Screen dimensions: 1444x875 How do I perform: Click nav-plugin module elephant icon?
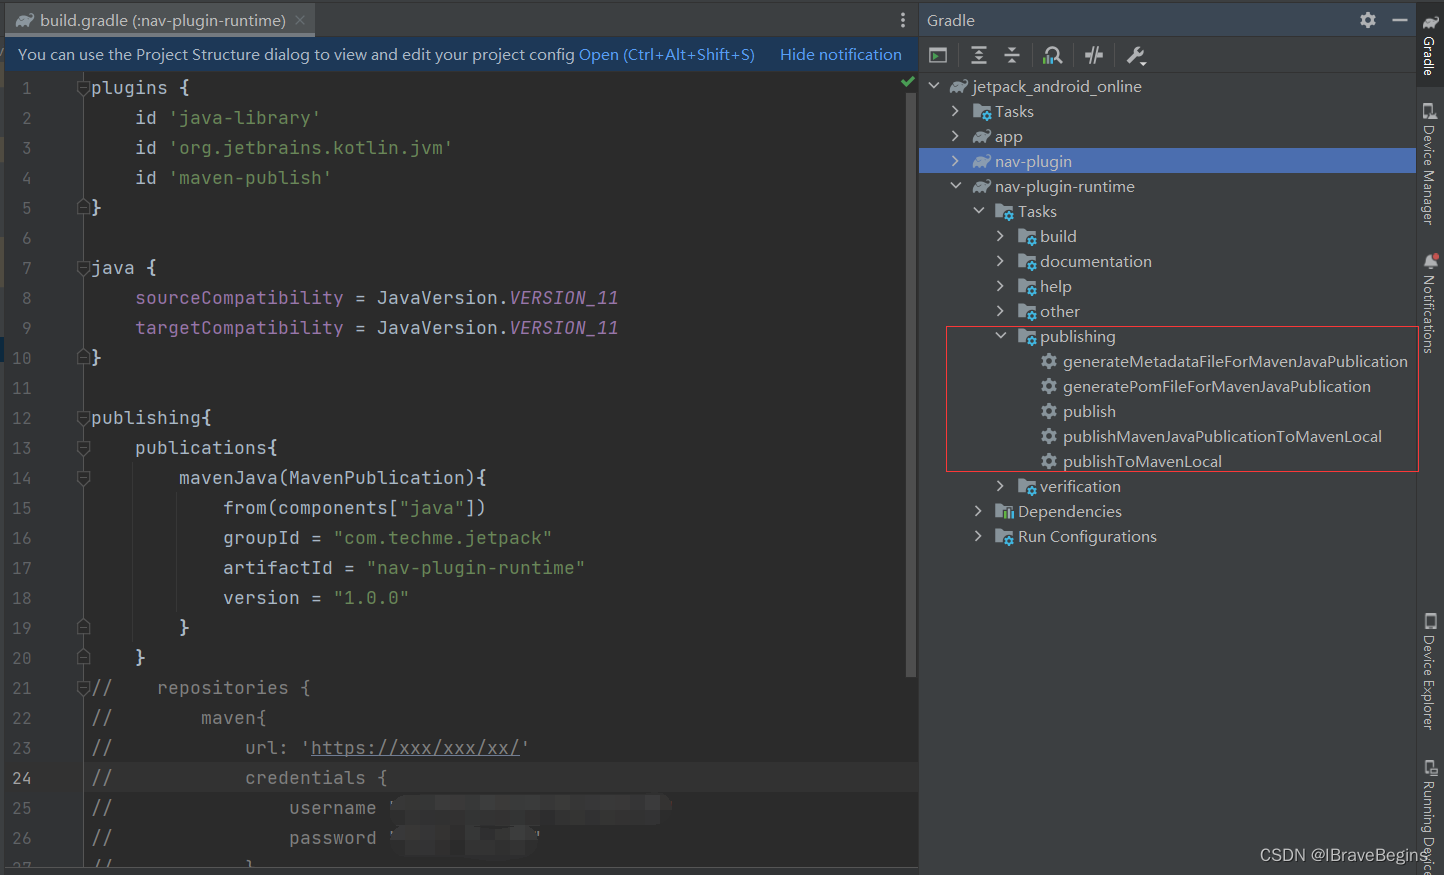982,162
